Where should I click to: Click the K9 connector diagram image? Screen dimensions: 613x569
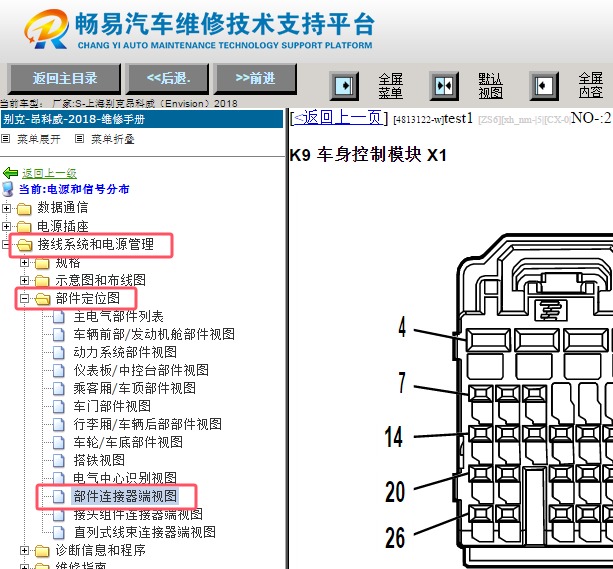click(498, 401)
